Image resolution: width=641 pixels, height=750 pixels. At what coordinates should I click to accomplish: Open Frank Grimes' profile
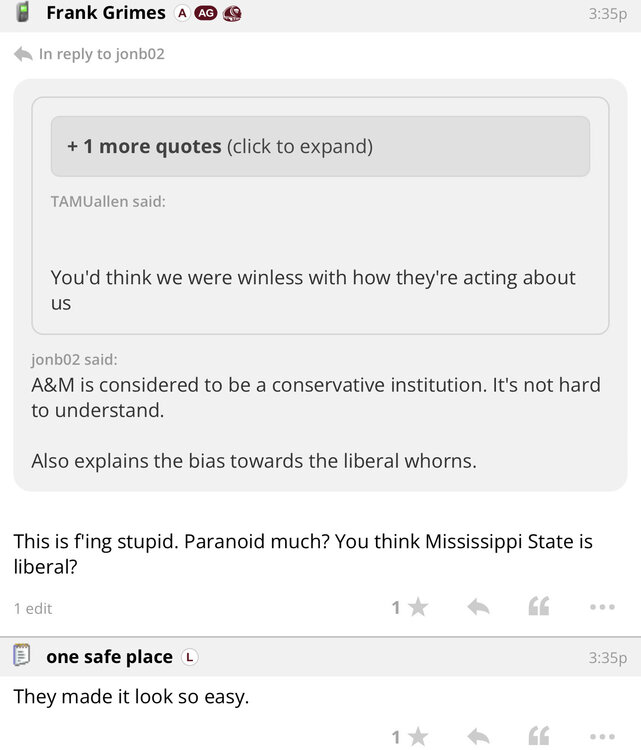pyautogui.click(x=106, y=13)
